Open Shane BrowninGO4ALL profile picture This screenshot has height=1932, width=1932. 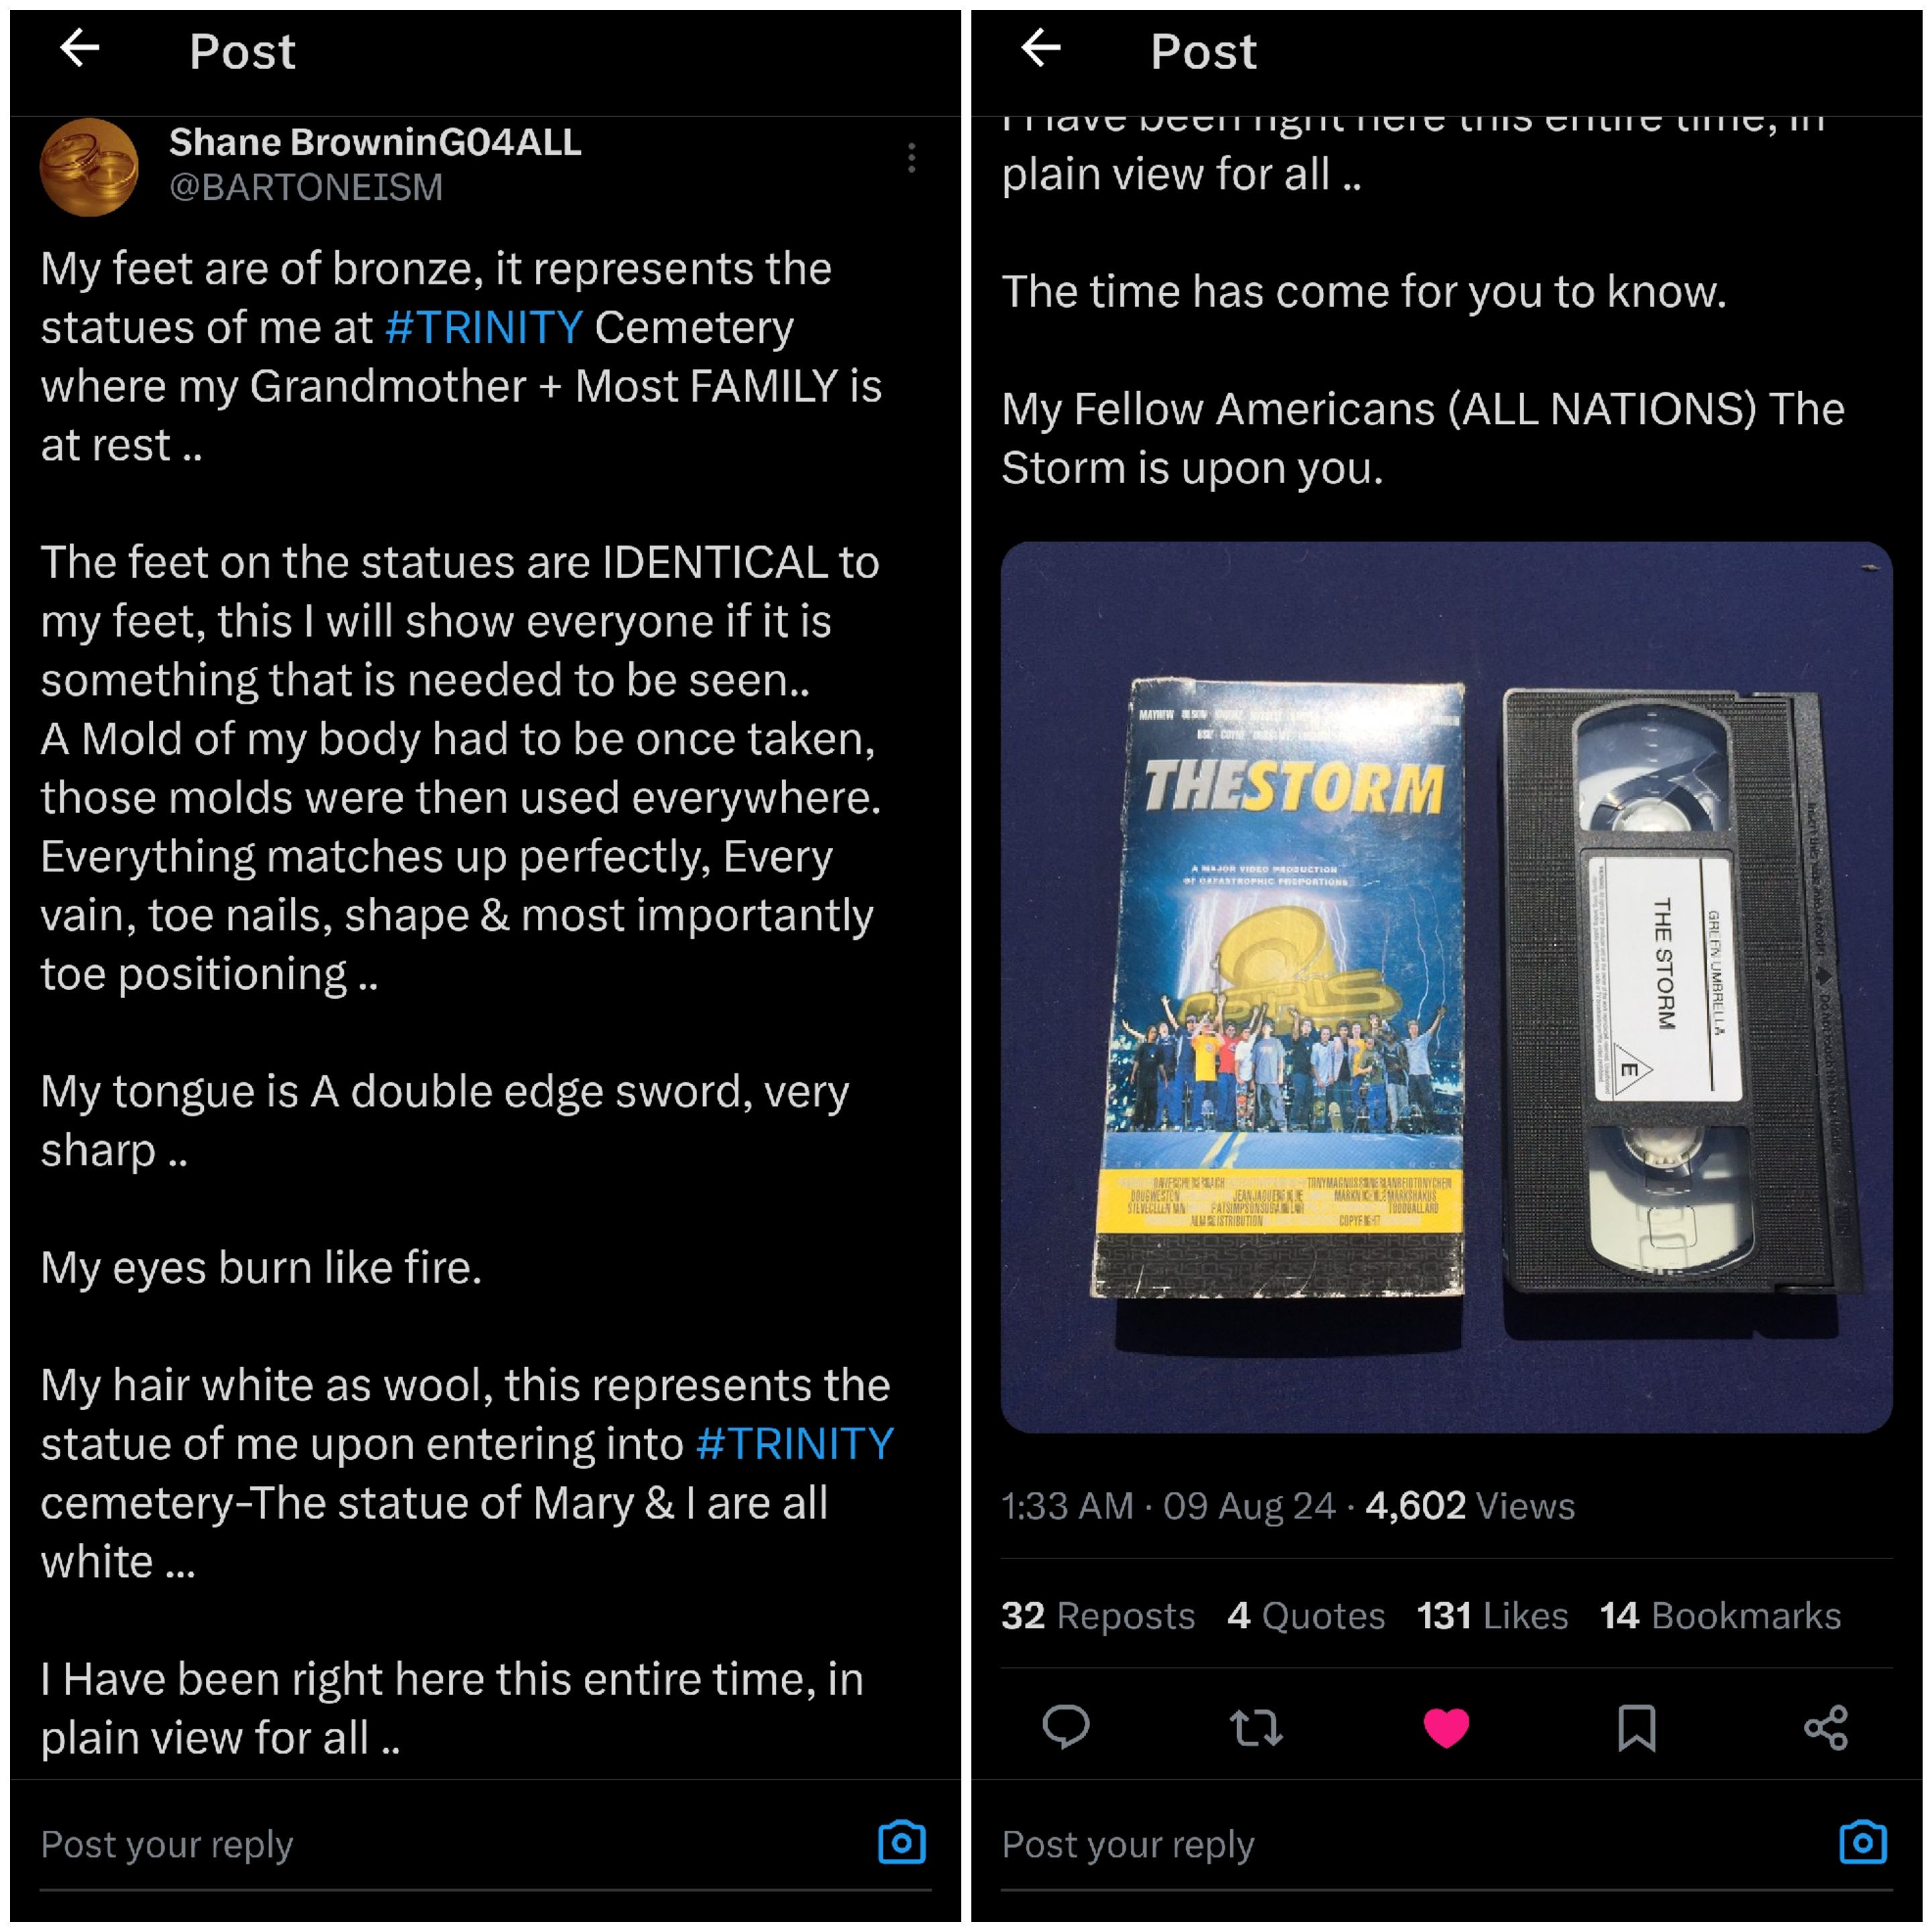[89, 167]
